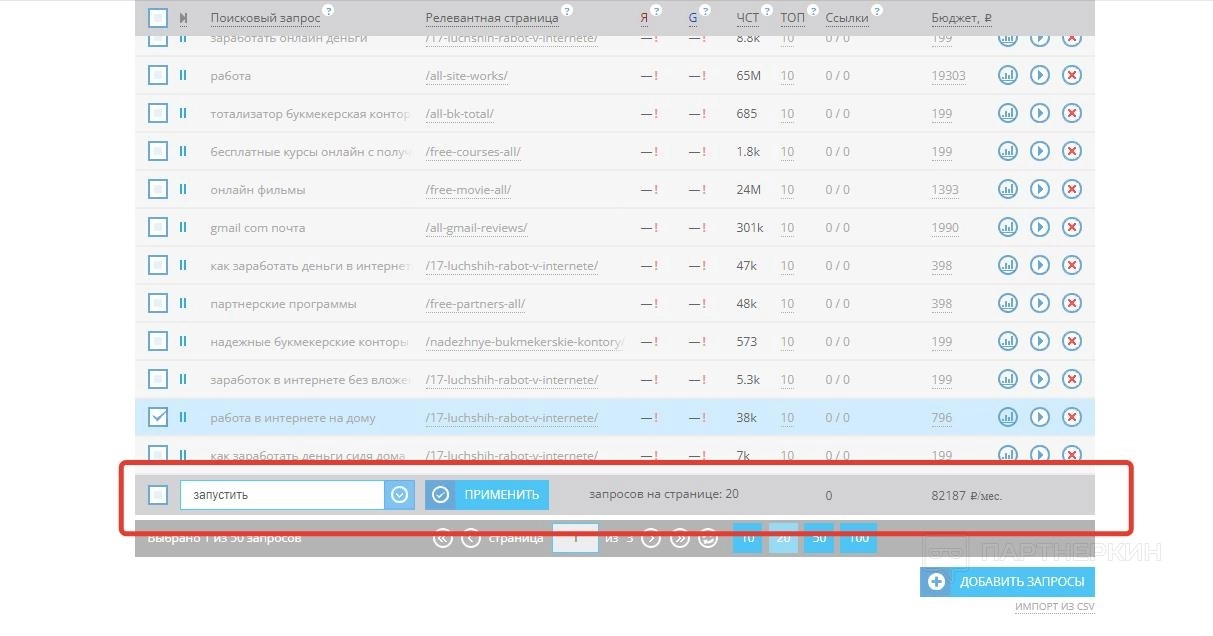This screenshot has width=1213, height=636.
Task: Edit the budget value 1990
Action: tap(945, 228)
